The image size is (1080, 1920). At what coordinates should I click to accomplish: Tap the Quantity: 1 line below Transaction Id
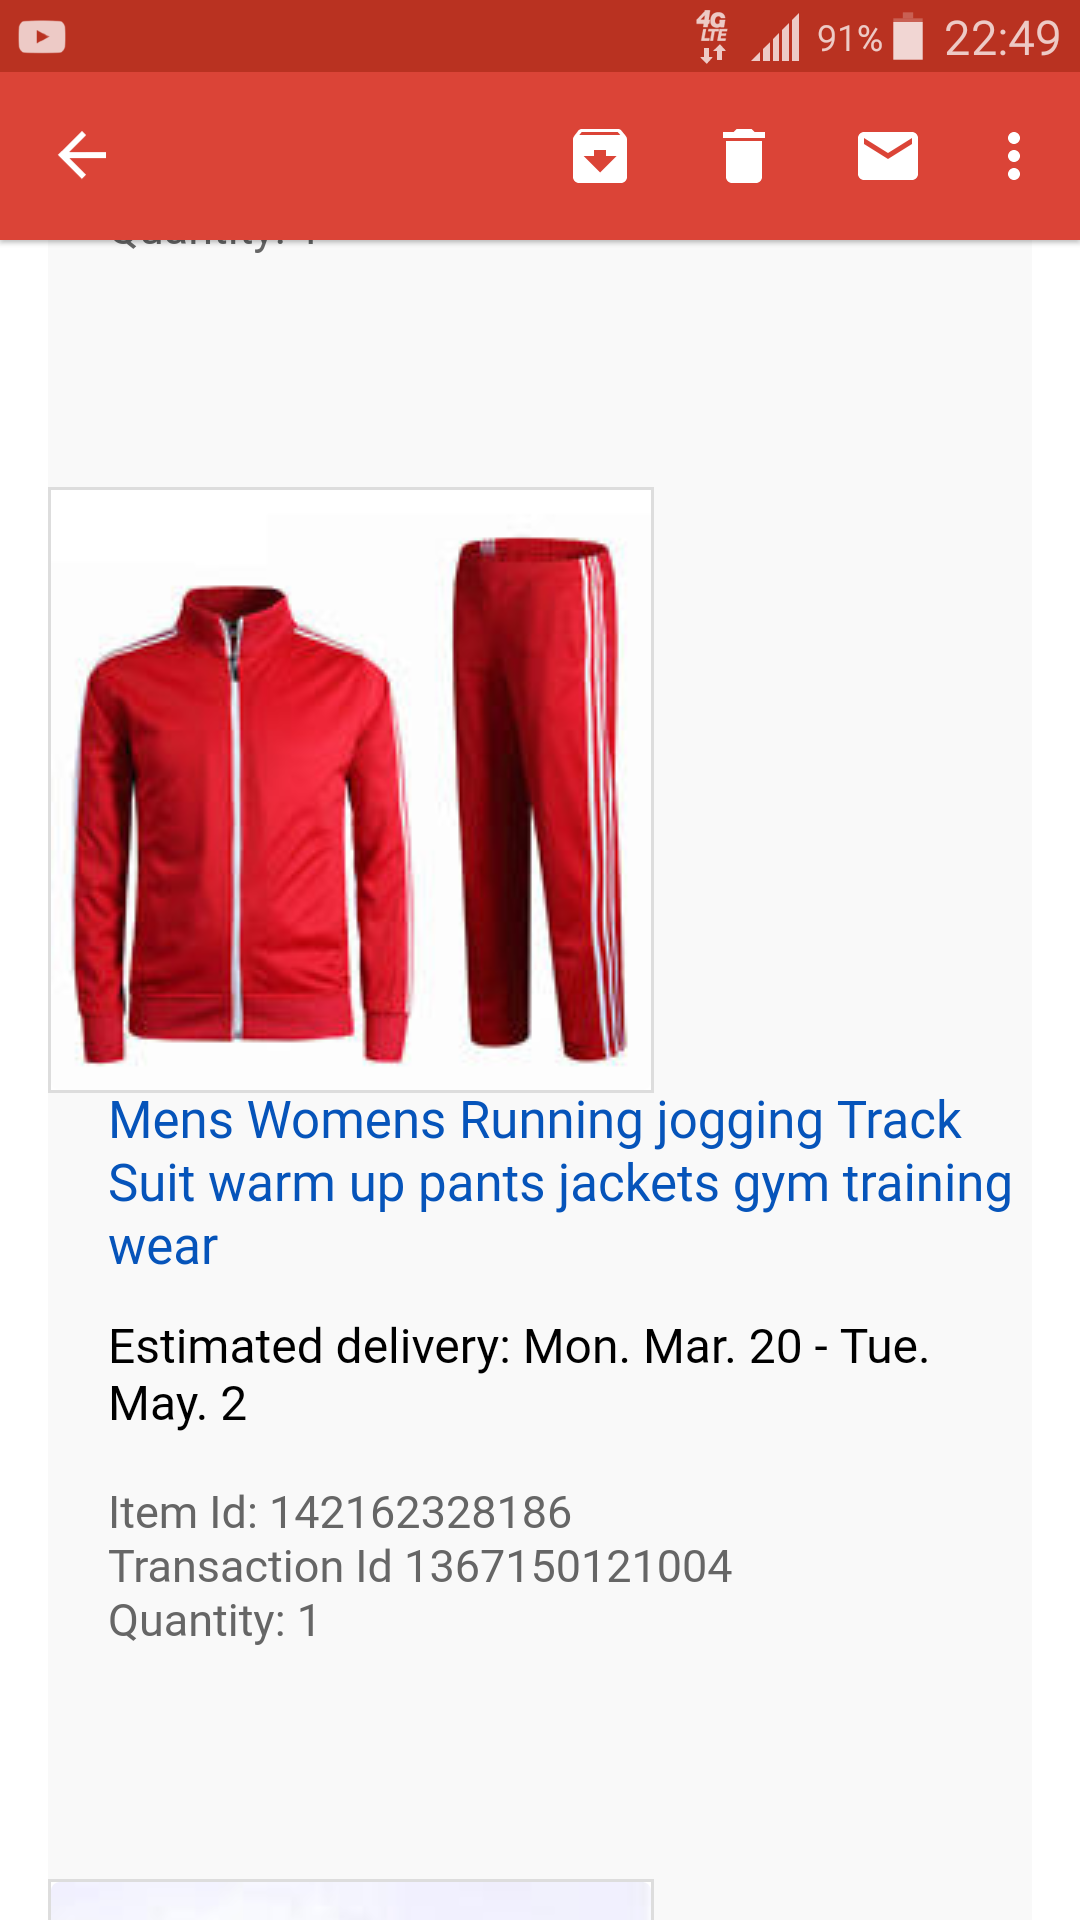tap(214, 1621)
